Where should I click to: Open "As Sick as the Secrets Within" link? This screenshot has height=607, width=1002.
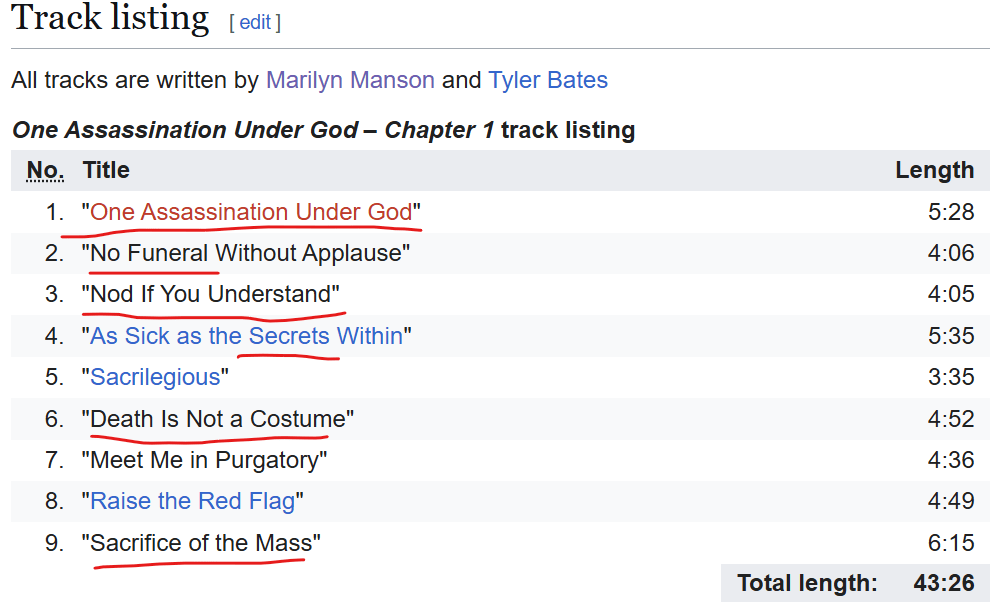point(246,336)
